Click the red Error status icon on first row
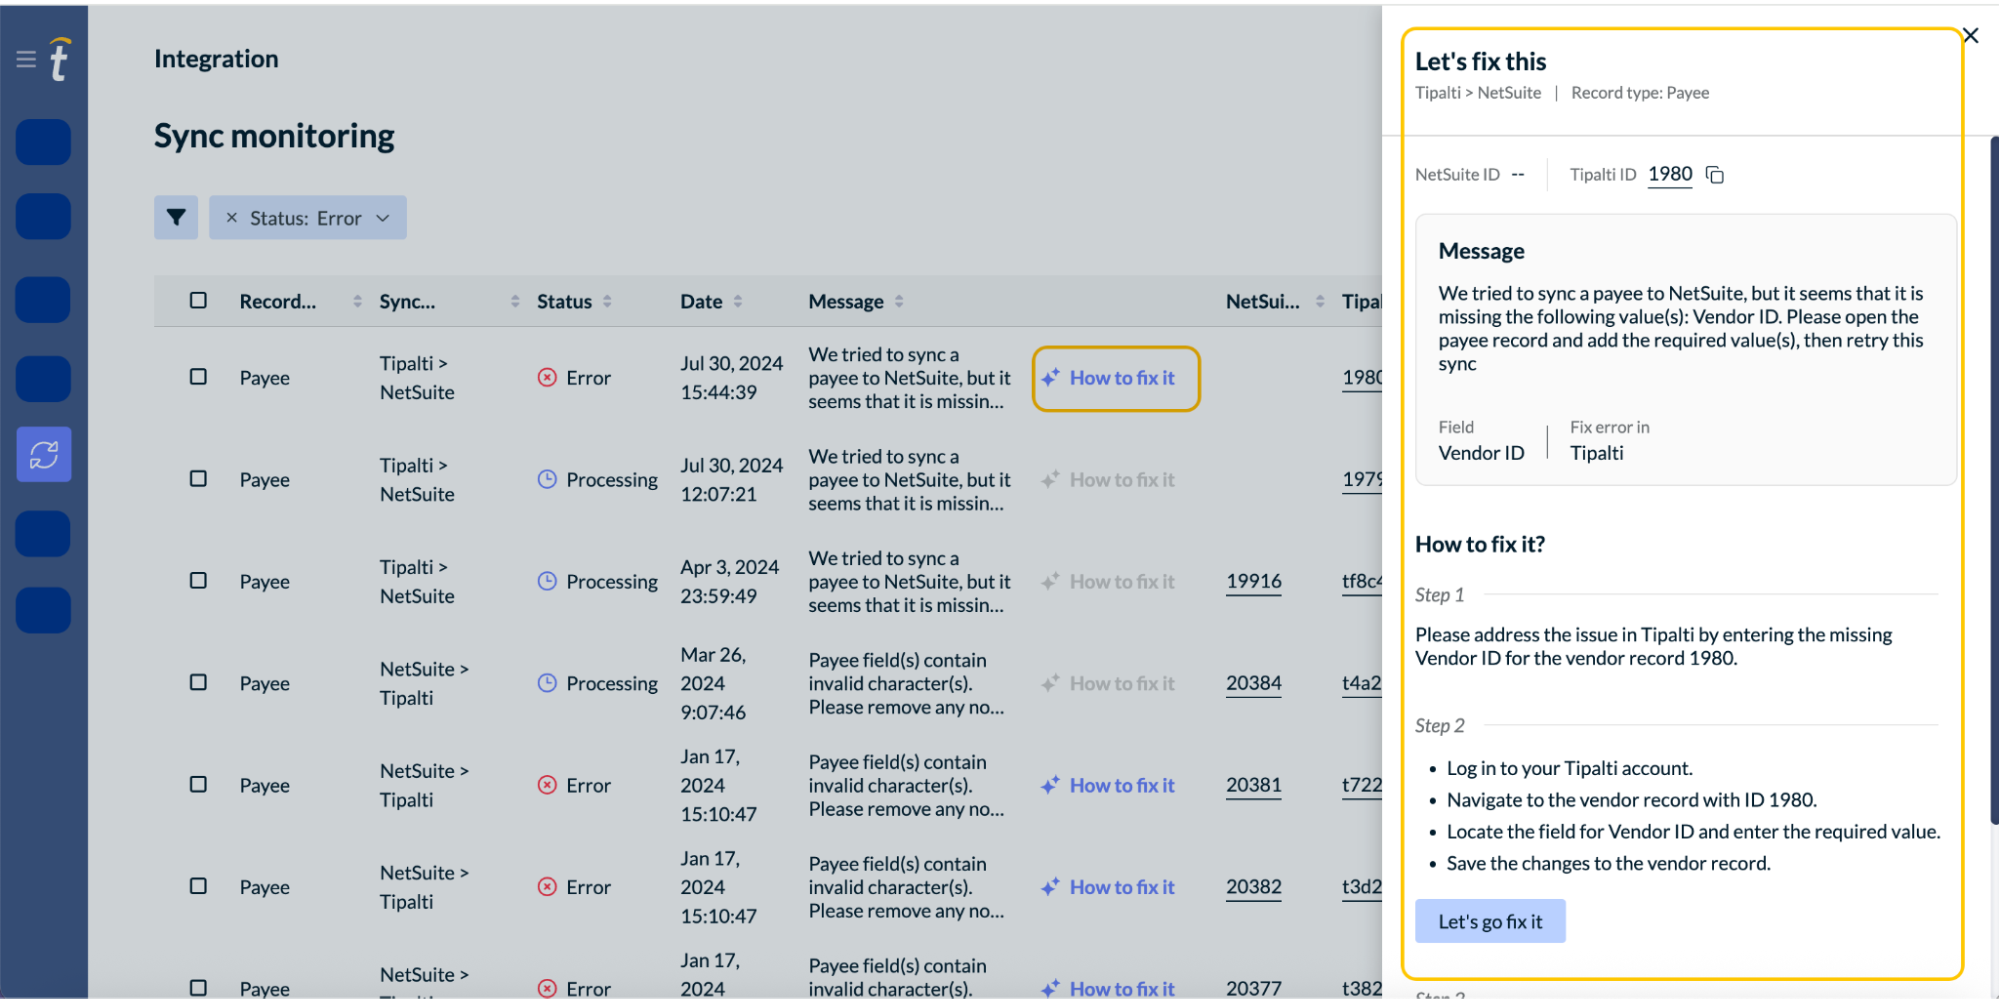This screenshot has width=1999, height=999. click(x=547, y=377)
